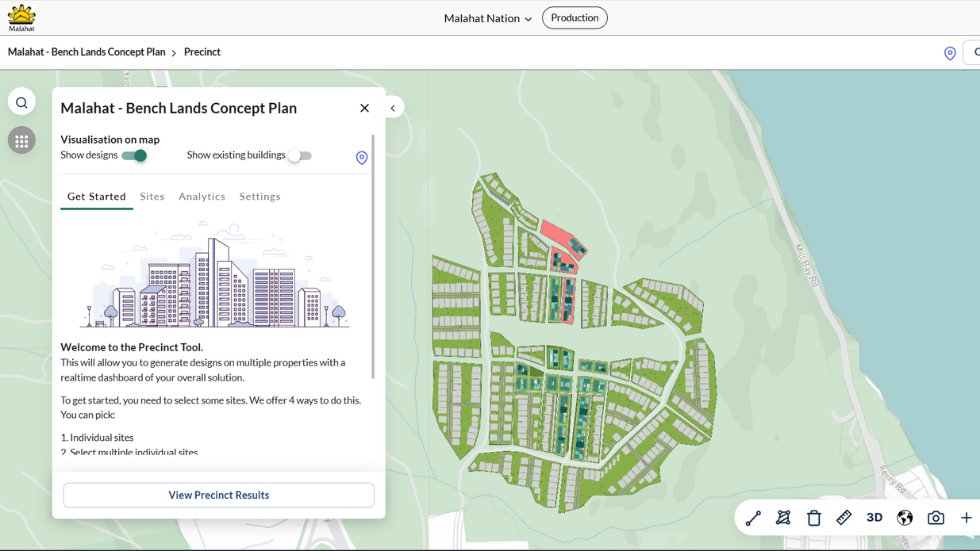Click the Malahat logo in the header
Image resolution: width=980 pixels, height=551 pixels.
point(21,17)
